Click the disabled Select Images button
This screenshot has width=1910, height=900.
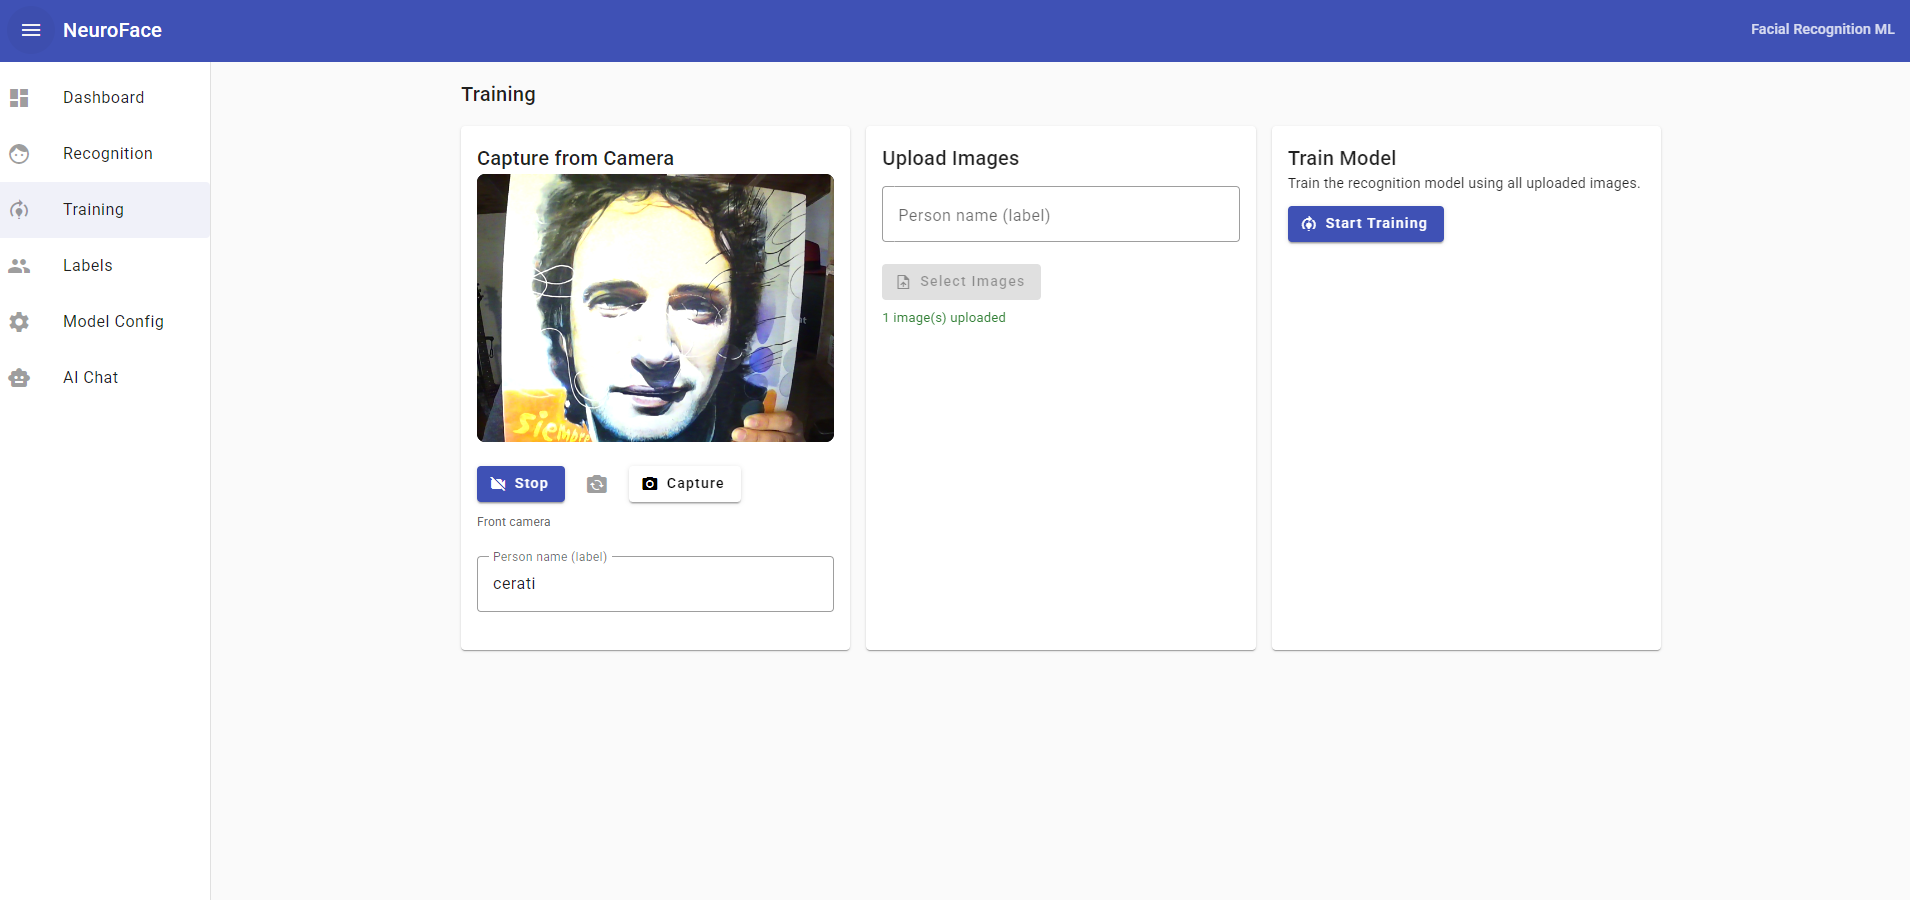(x=960, y=281)
